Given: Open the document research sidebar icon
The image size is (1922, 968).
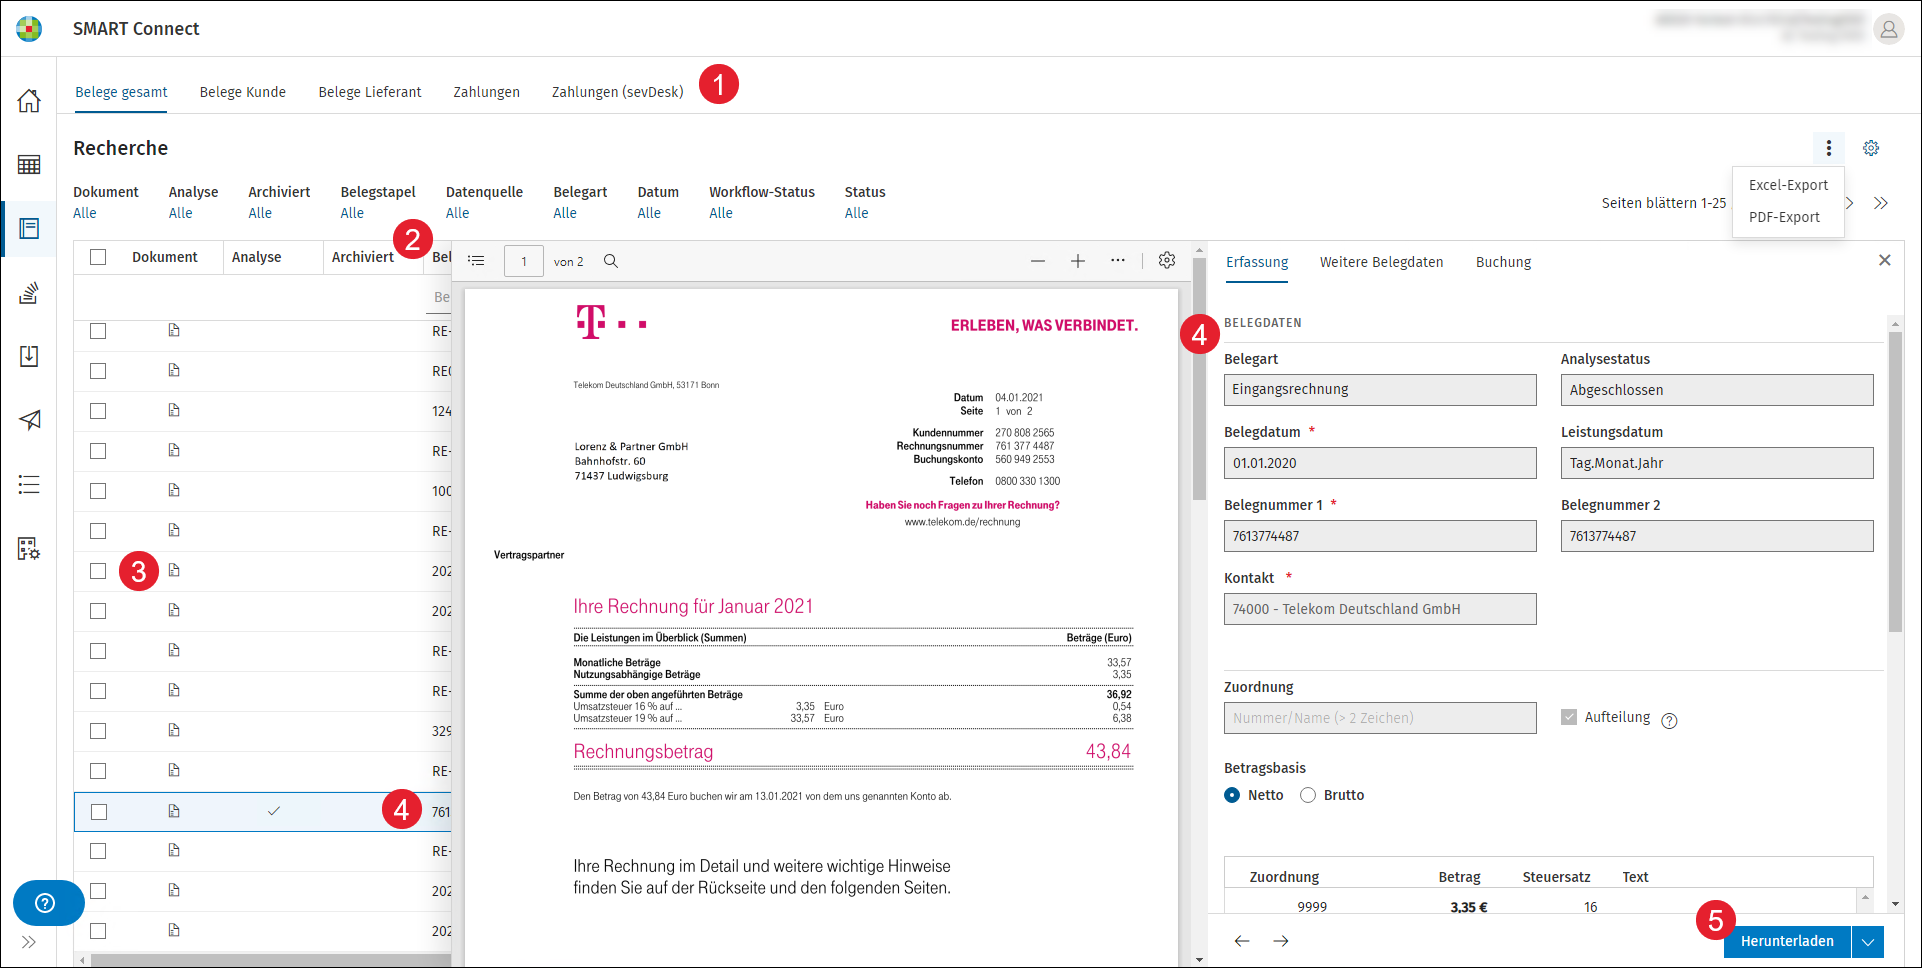Looking at the screenshot, I should point(29,229).
